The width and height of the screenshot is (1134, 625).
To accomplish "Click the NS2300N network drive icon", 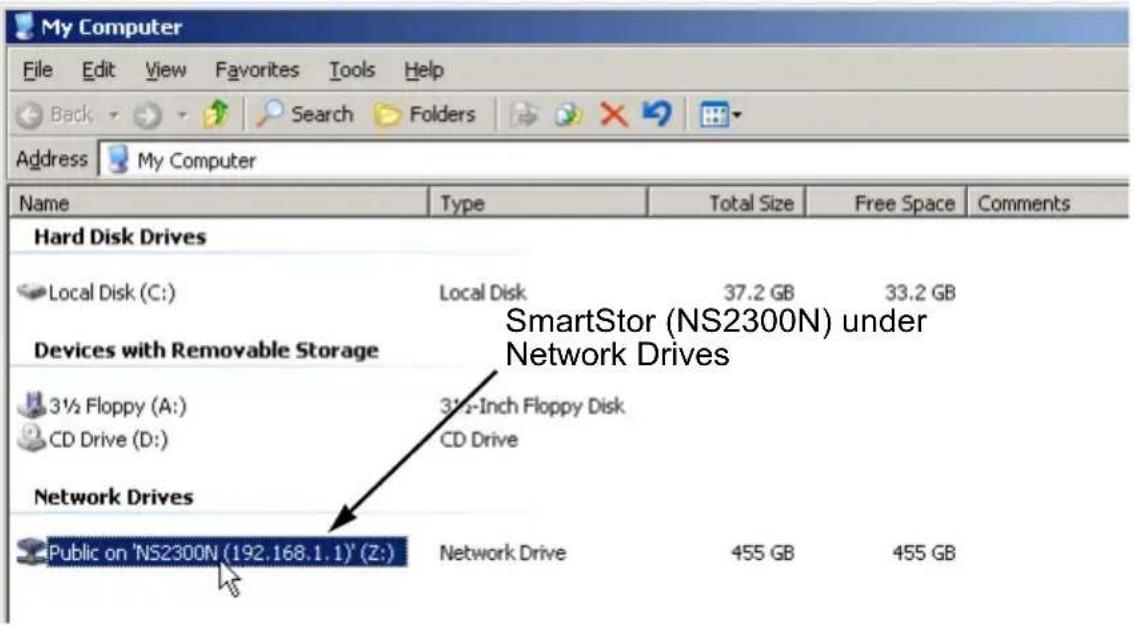I will coord(31,552).
